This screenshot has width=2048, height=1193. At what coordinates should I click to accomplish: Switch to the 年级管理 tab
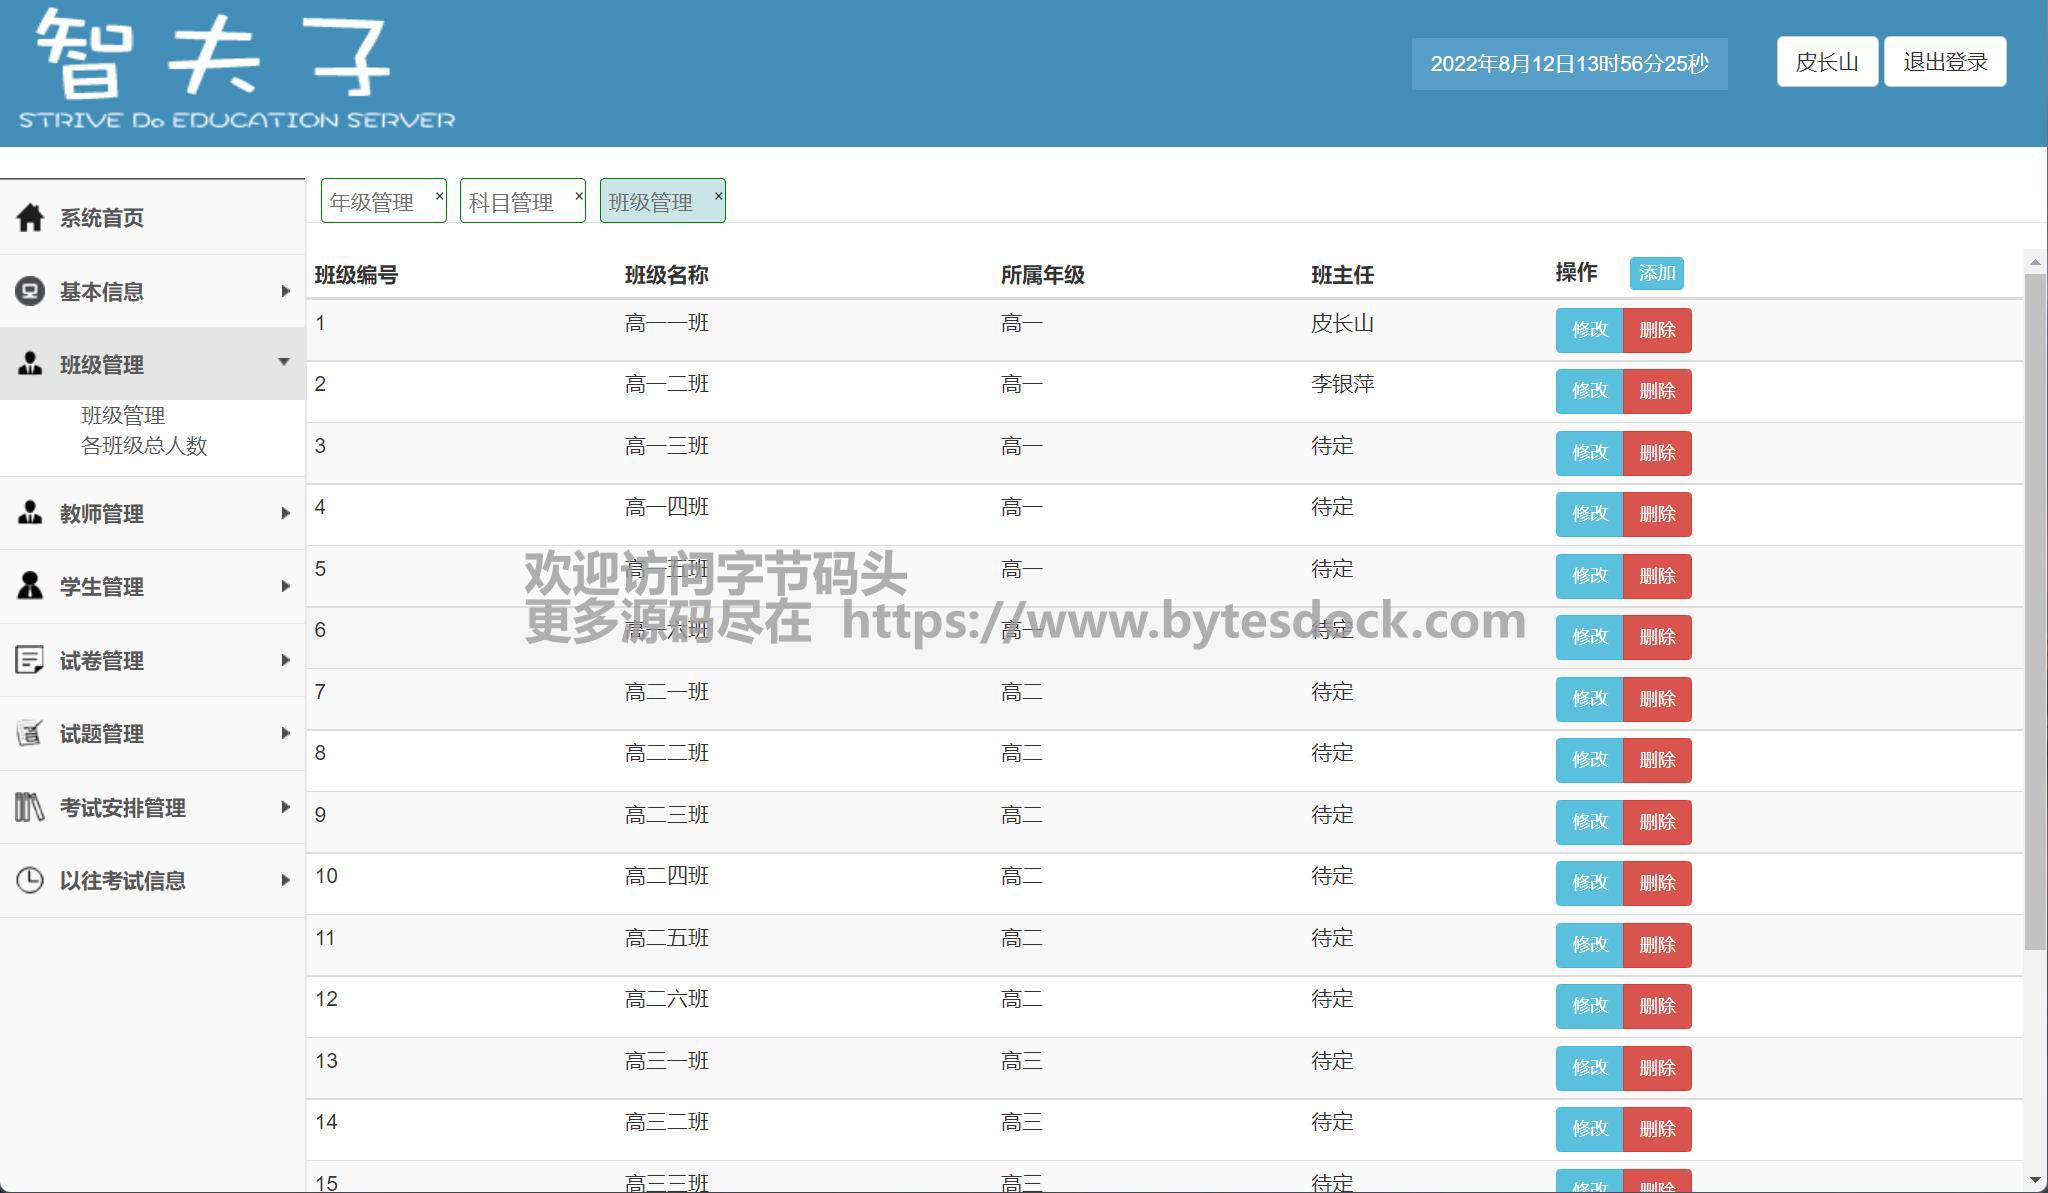pos(373,202)
